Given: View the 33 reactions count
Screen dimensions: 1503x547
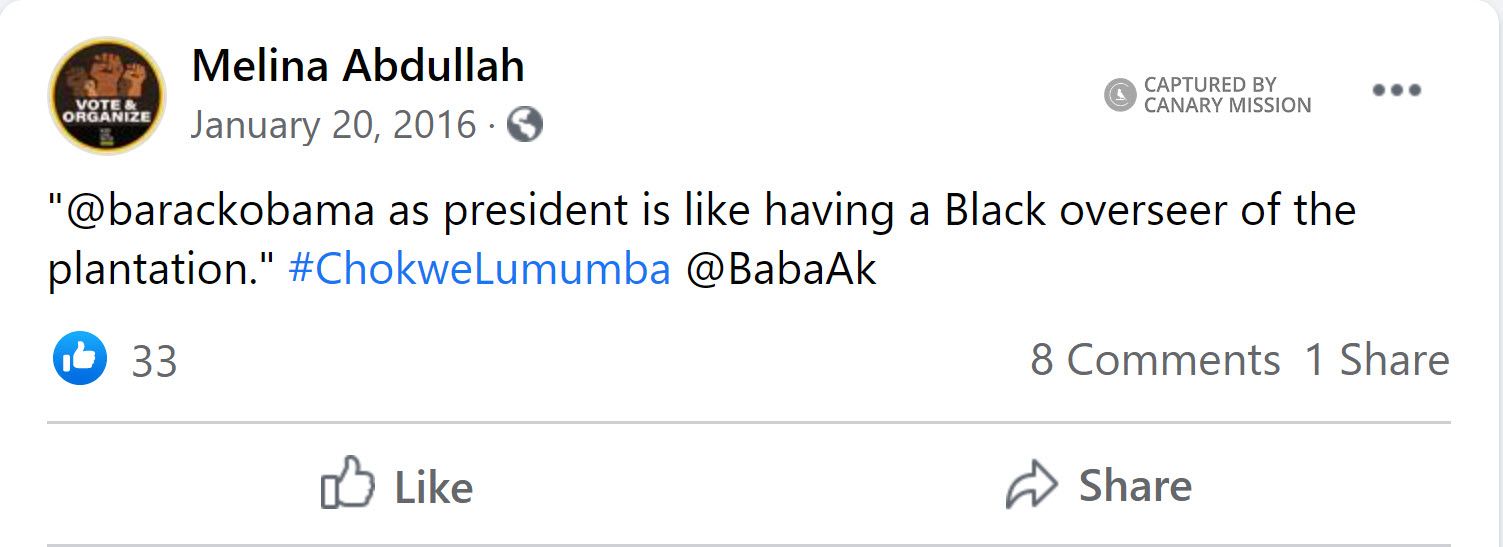Looking at the screenshot, I should coord(154,361).
